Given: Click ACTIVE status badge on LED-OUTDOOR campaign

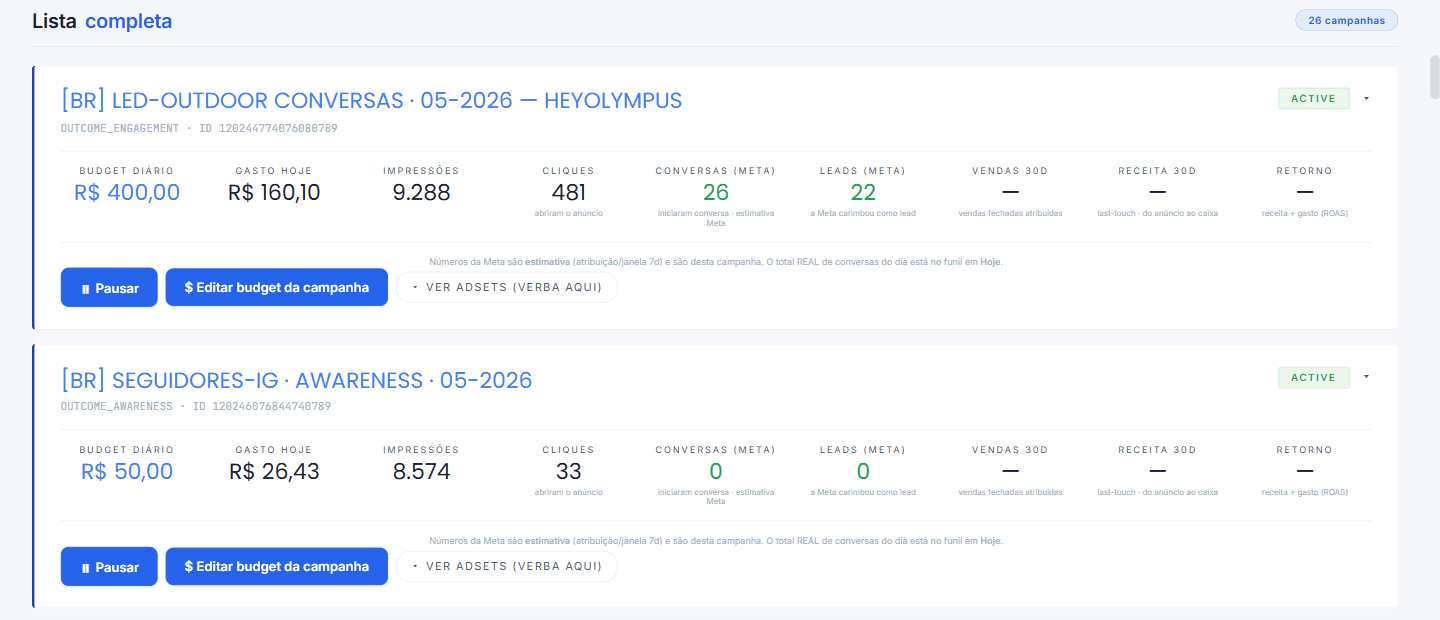Looking at the screenshot, I should coord(1313,98).
